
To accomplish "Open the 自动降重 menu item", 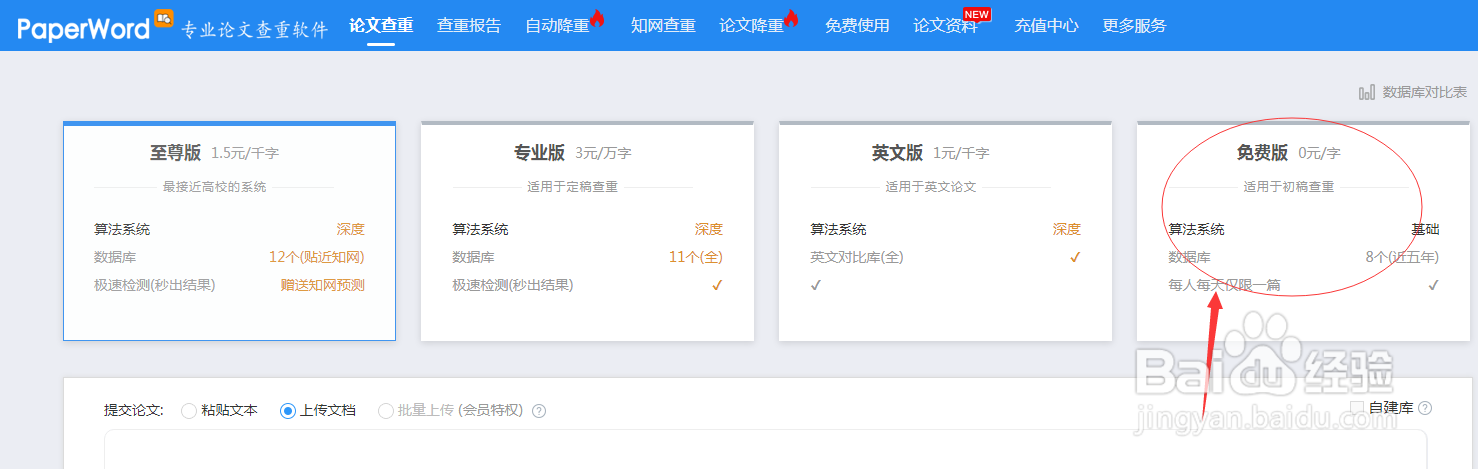I will click(x=557, y=25).
